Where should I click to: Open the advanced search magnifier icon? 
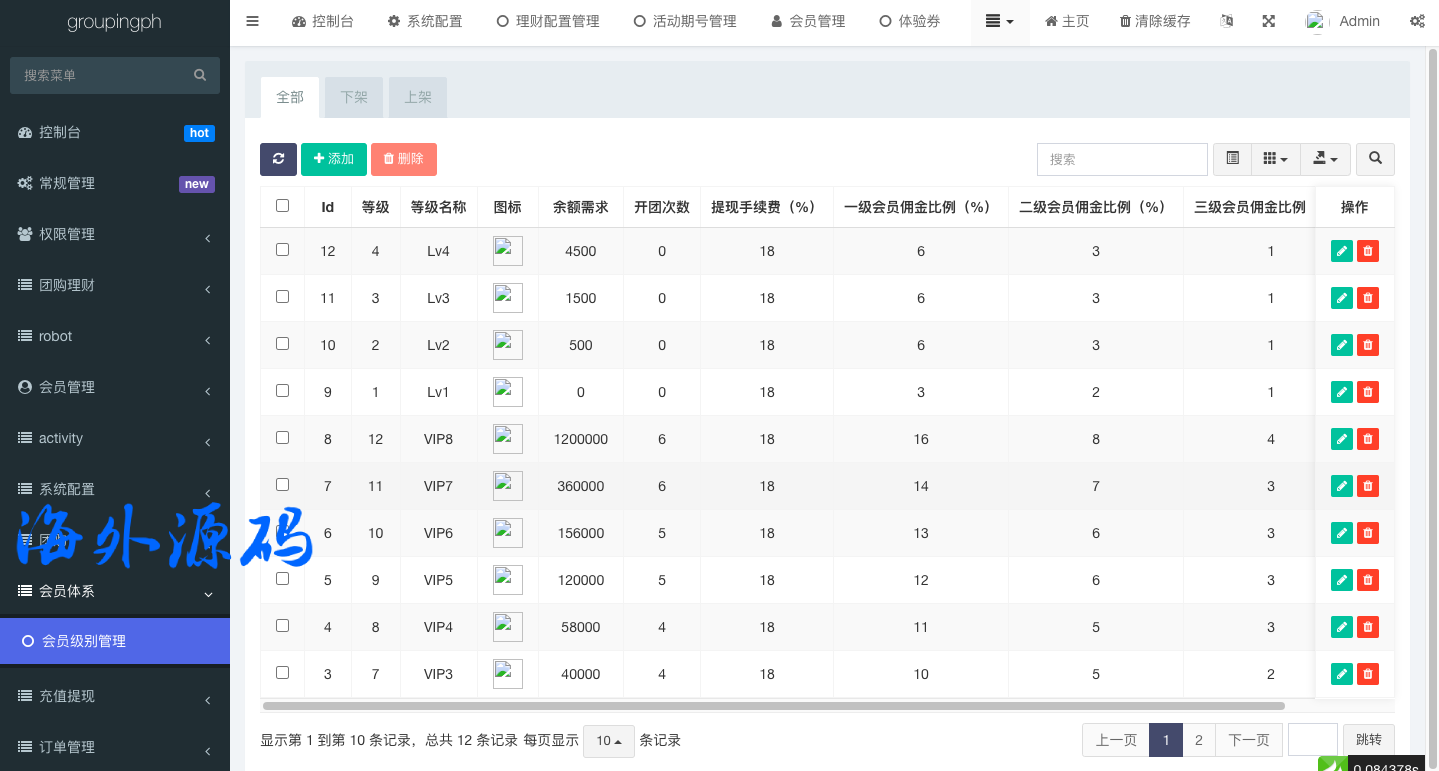point(1376,159)
